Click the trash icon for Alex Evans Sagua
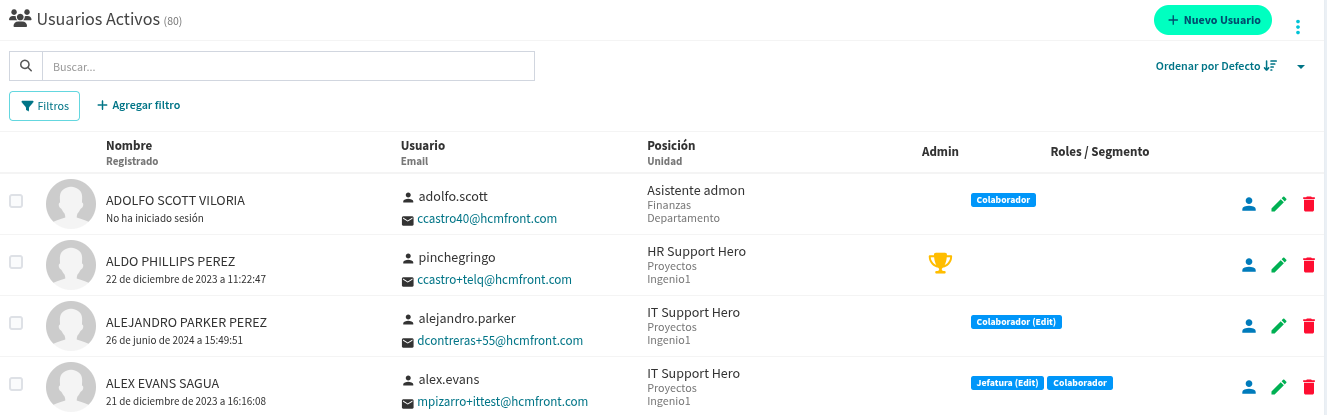This screenshot has width=1327, height=415. [x=1308, y=387]
